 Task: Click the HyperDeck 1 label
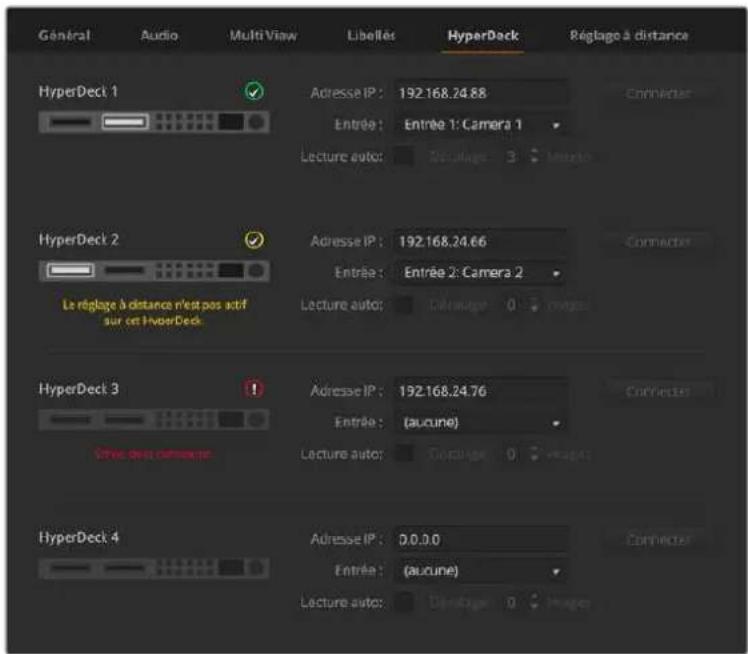point(78,91)
